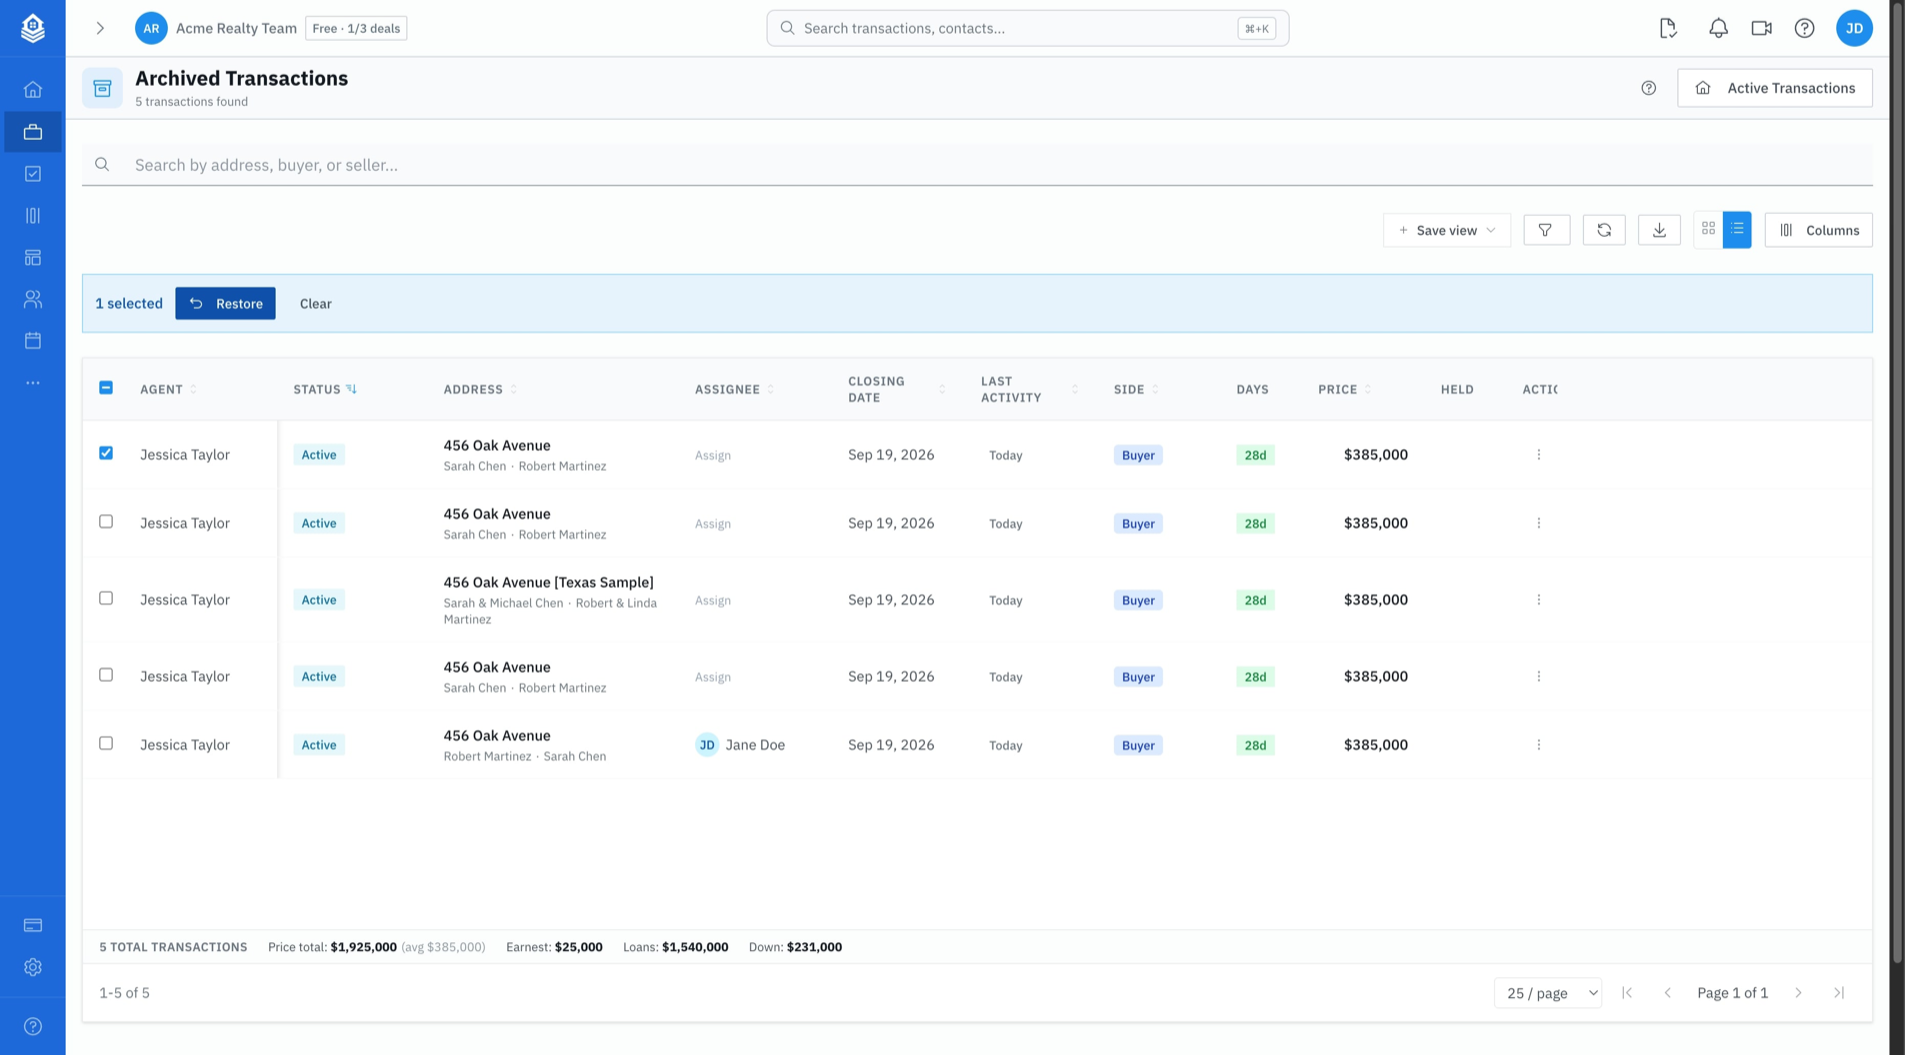Focus the global search transactions field
The width and height of the screenshot is (1905, 1055).
1027,28
